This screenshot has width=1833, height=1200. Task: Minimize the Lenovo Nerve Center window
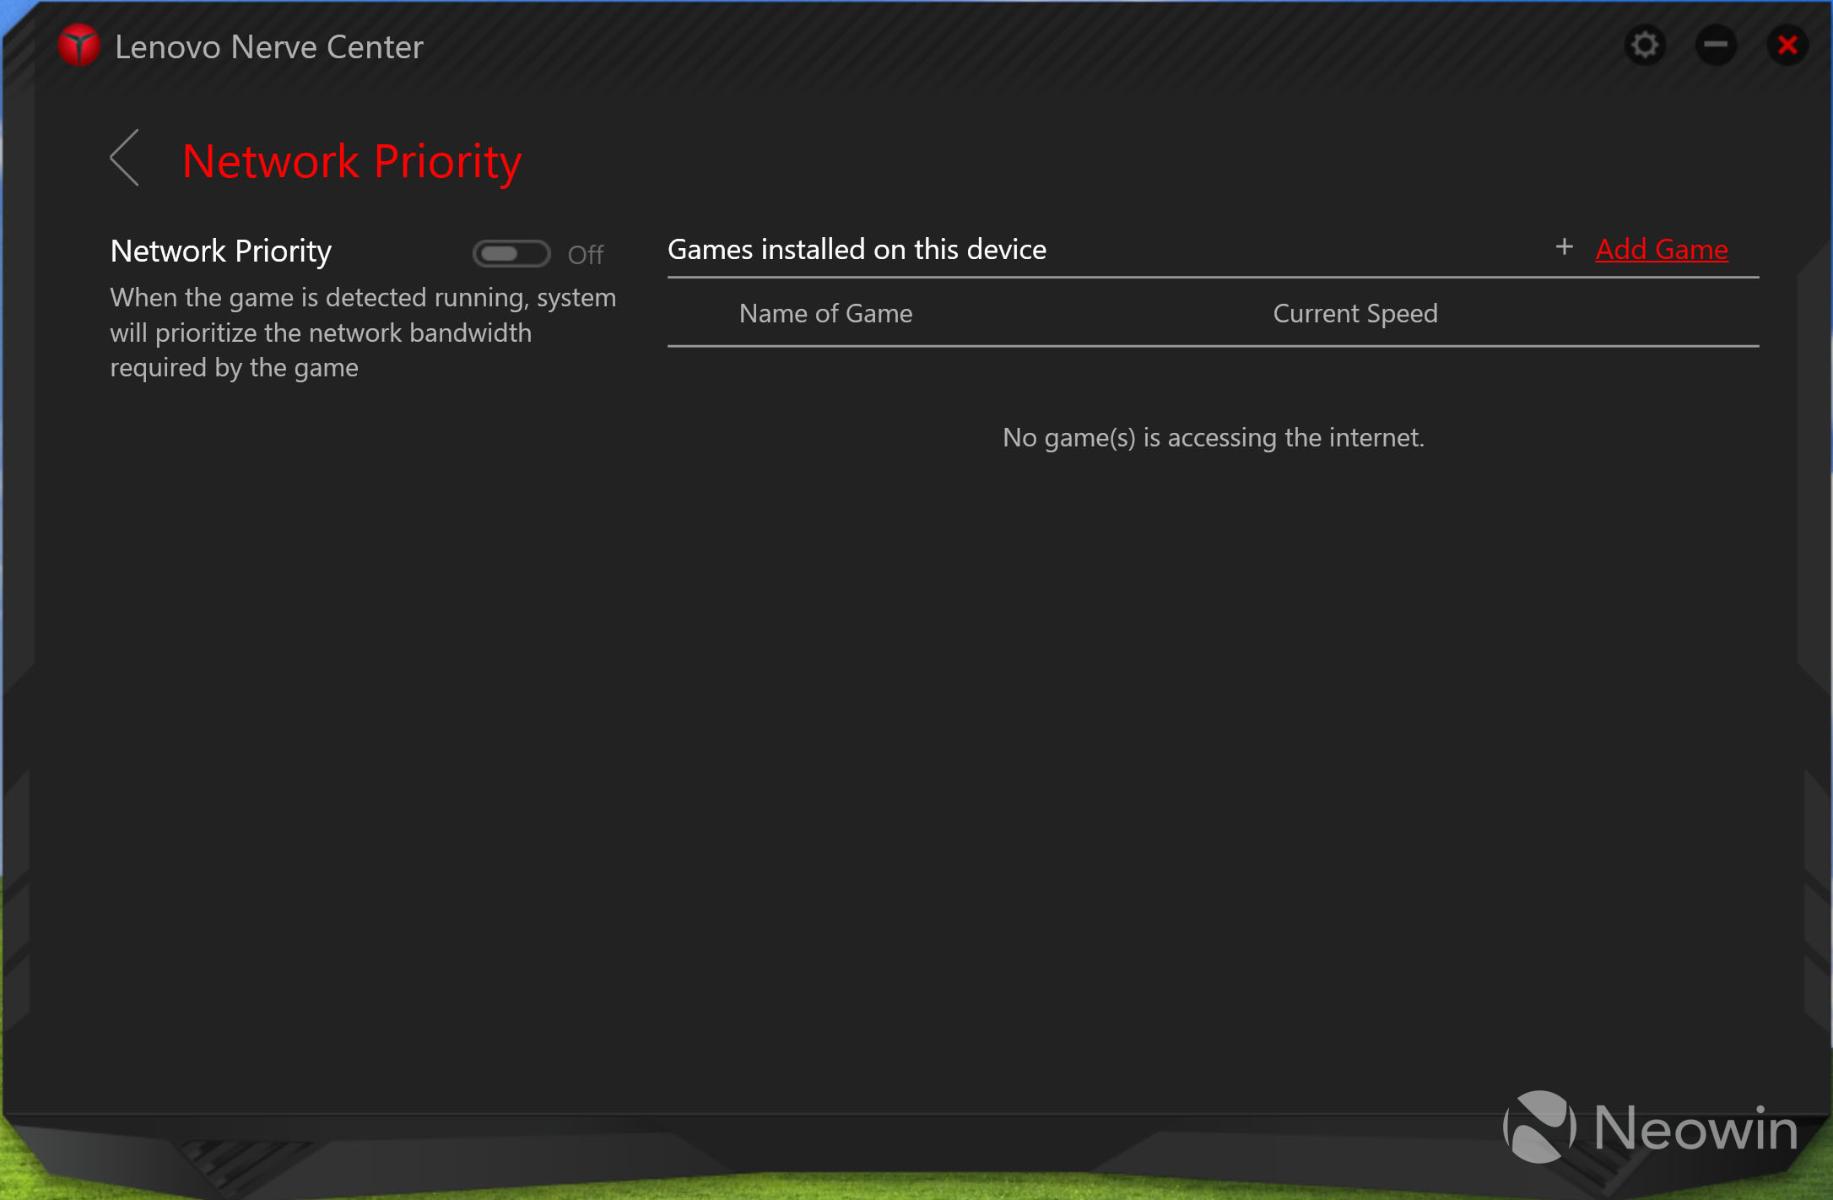tap(1716, 45)
